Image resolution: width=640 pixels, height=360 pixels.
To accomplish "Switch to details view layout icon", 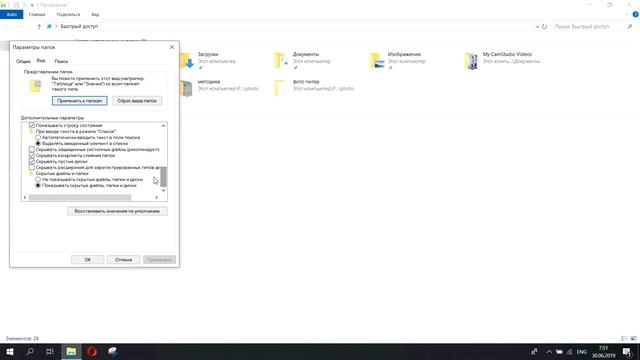I will (x=624, y=338).
